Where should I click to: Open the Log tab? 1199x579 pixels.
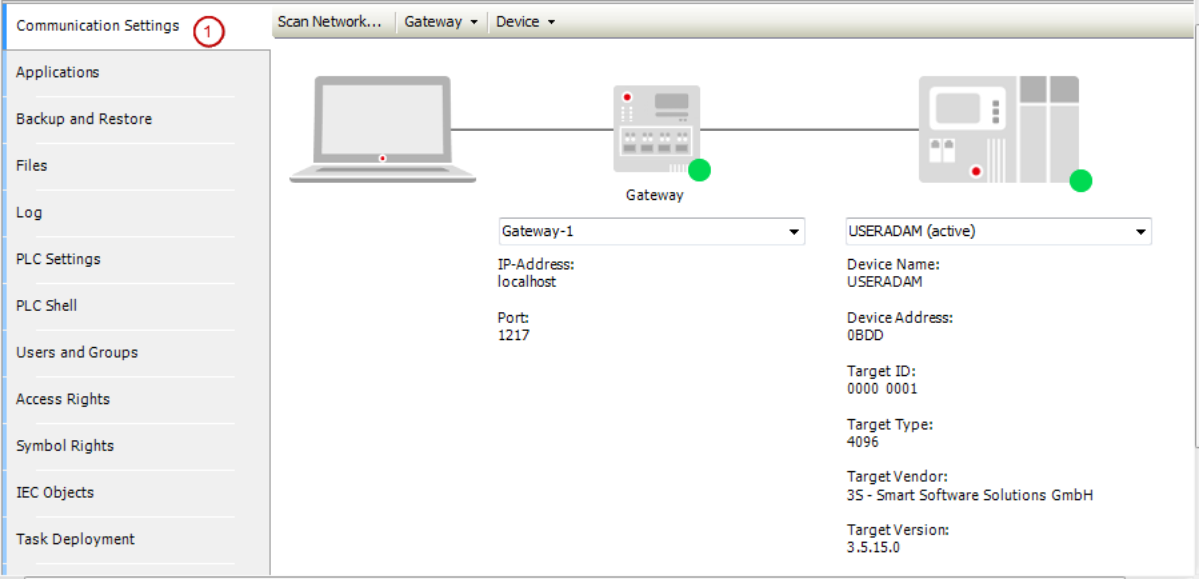click(136, 213)
